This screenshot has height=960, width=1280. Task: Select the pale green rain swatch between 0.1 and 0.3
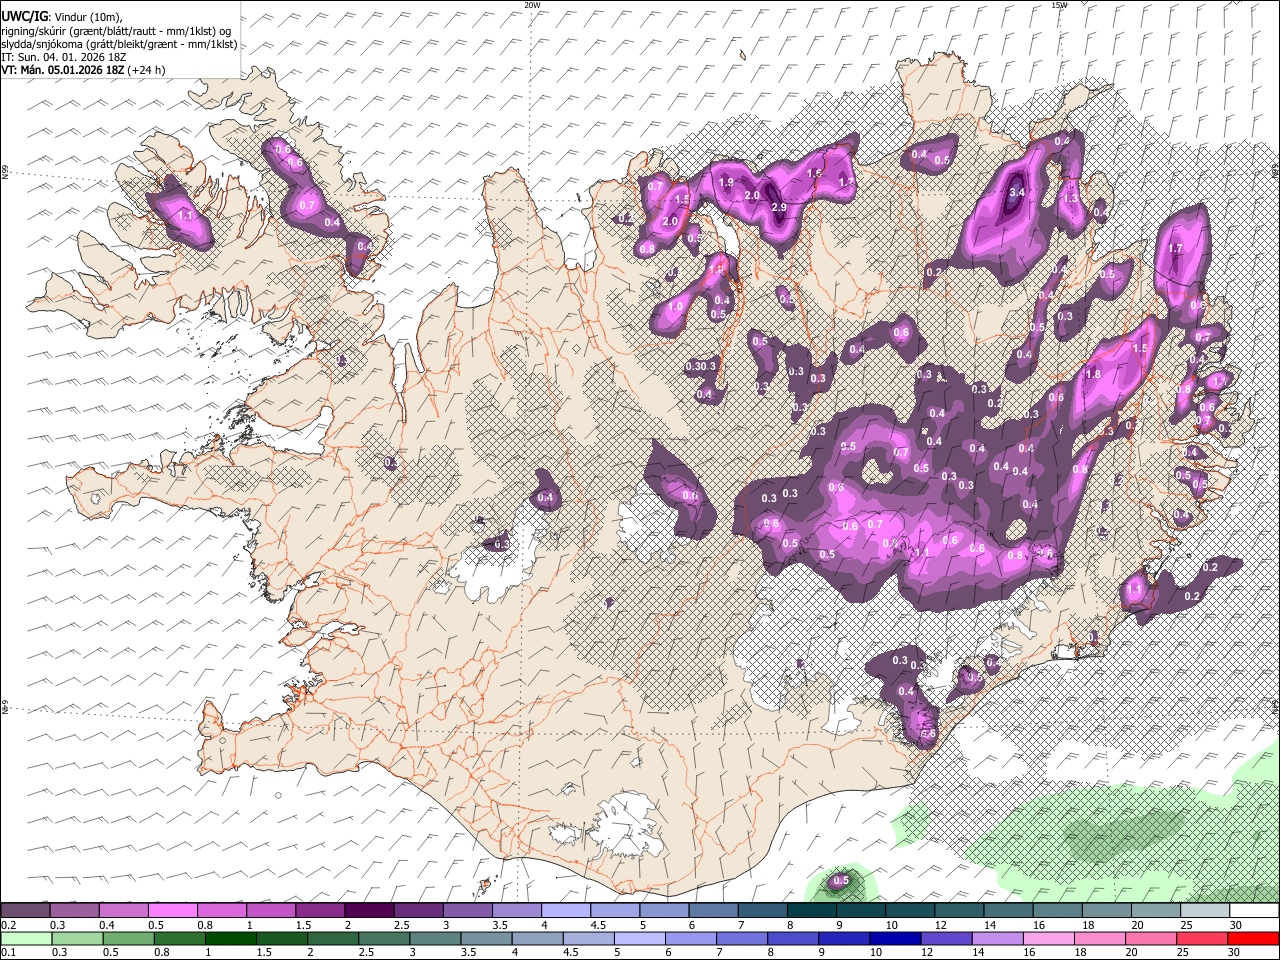point(25,939)
